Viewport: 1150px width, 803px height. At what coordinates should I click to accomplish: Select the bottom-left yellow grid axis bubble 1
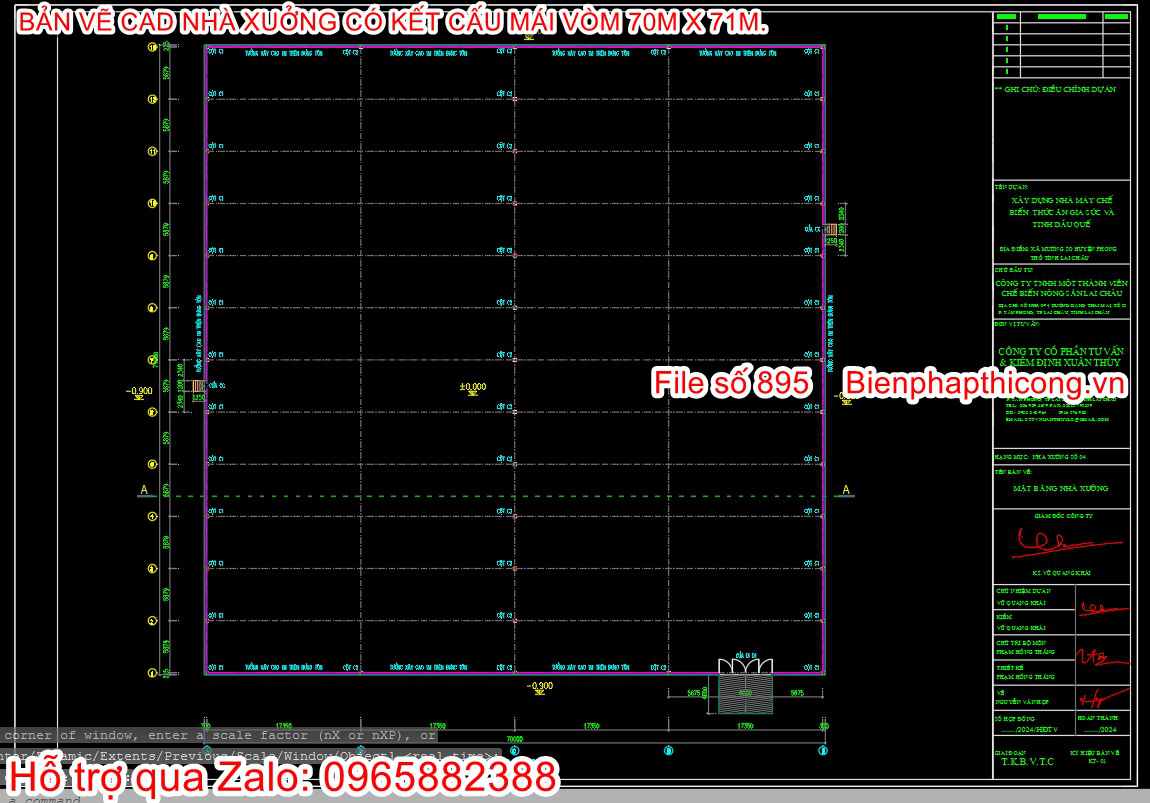[x=153, y=672]
